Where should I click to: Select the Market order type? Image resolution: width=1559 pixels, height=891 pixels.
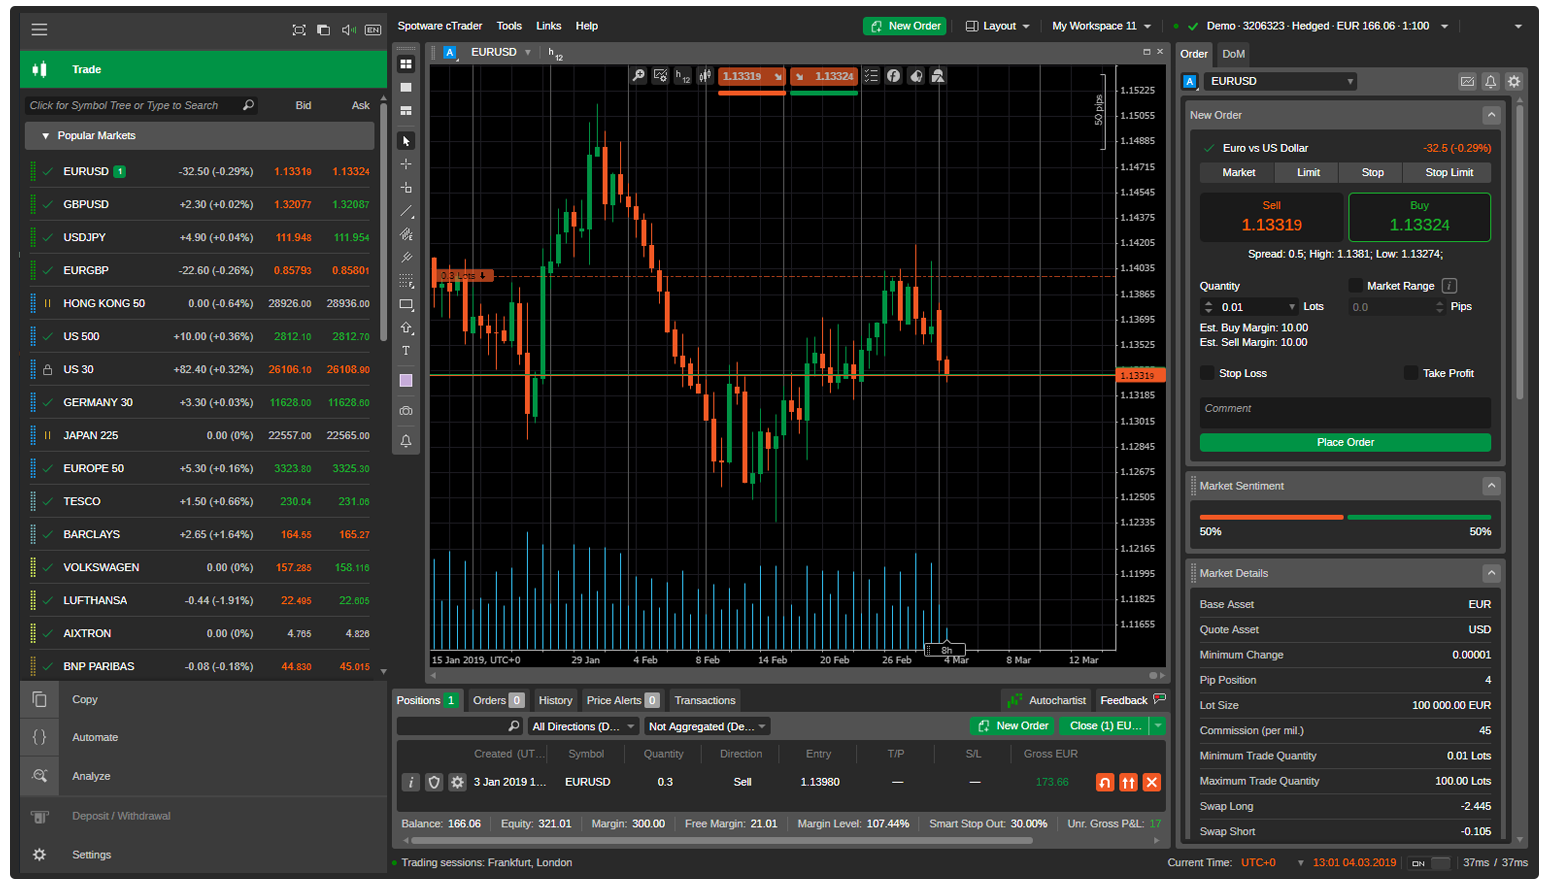tap(1238, 172)
